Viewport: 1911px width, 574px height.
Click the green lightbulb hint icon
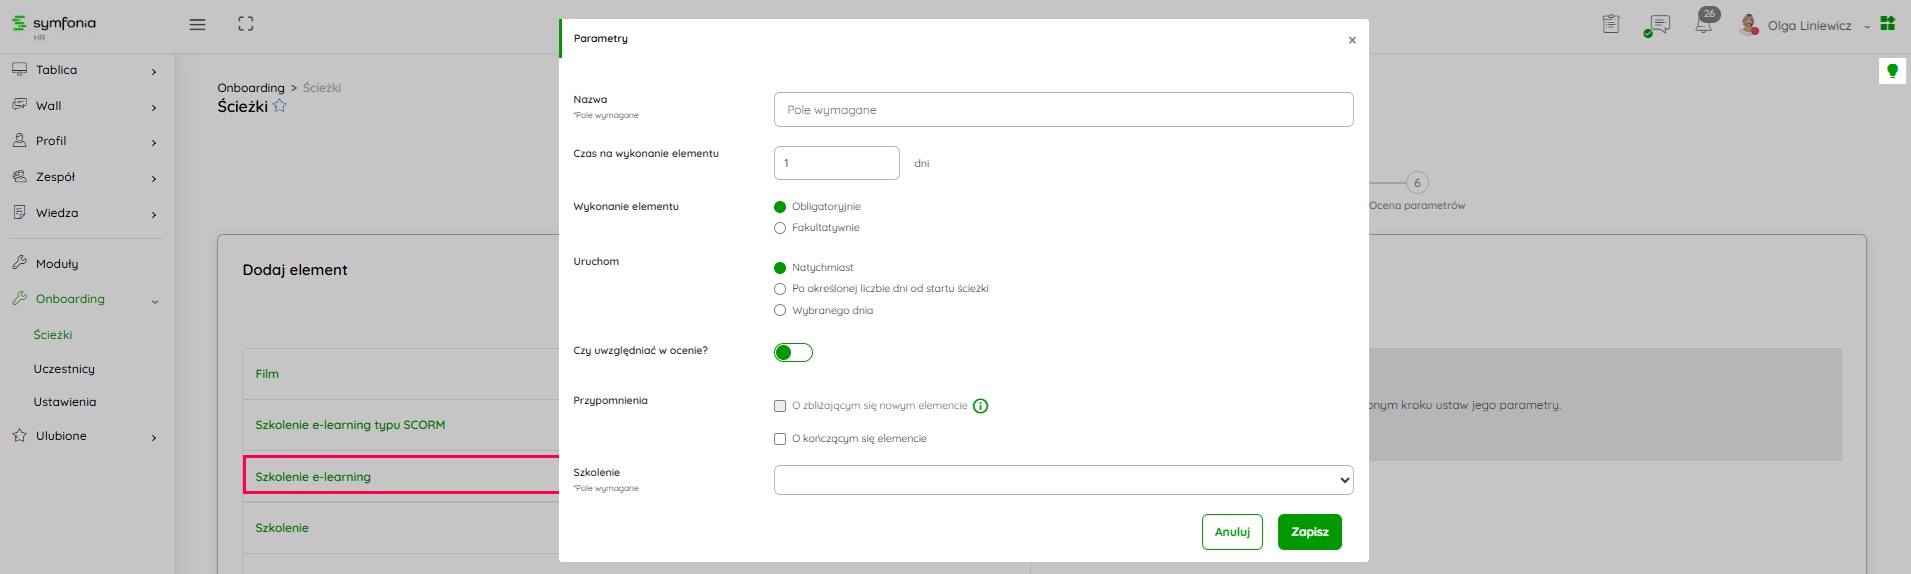[1891, 71]
